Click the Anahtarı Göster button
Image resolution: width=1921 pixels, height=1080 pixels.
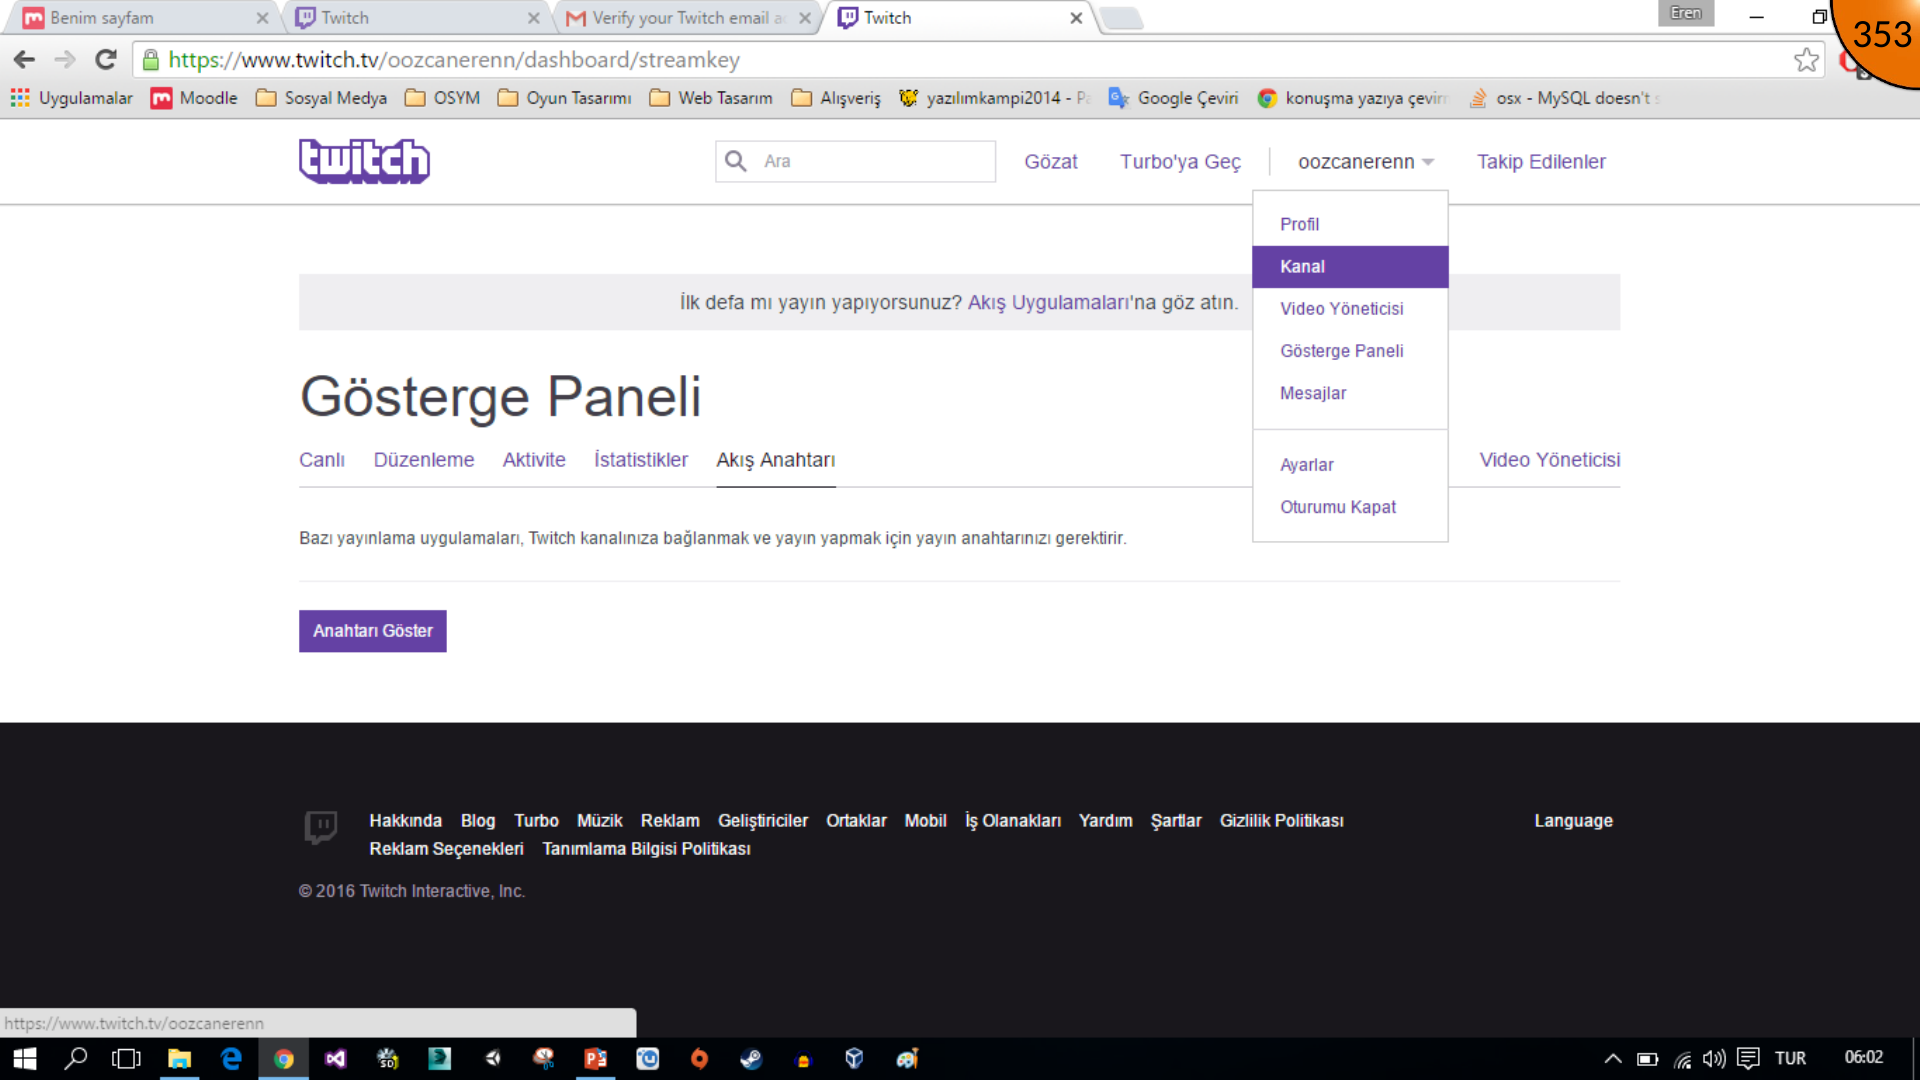tap(373, 631)
